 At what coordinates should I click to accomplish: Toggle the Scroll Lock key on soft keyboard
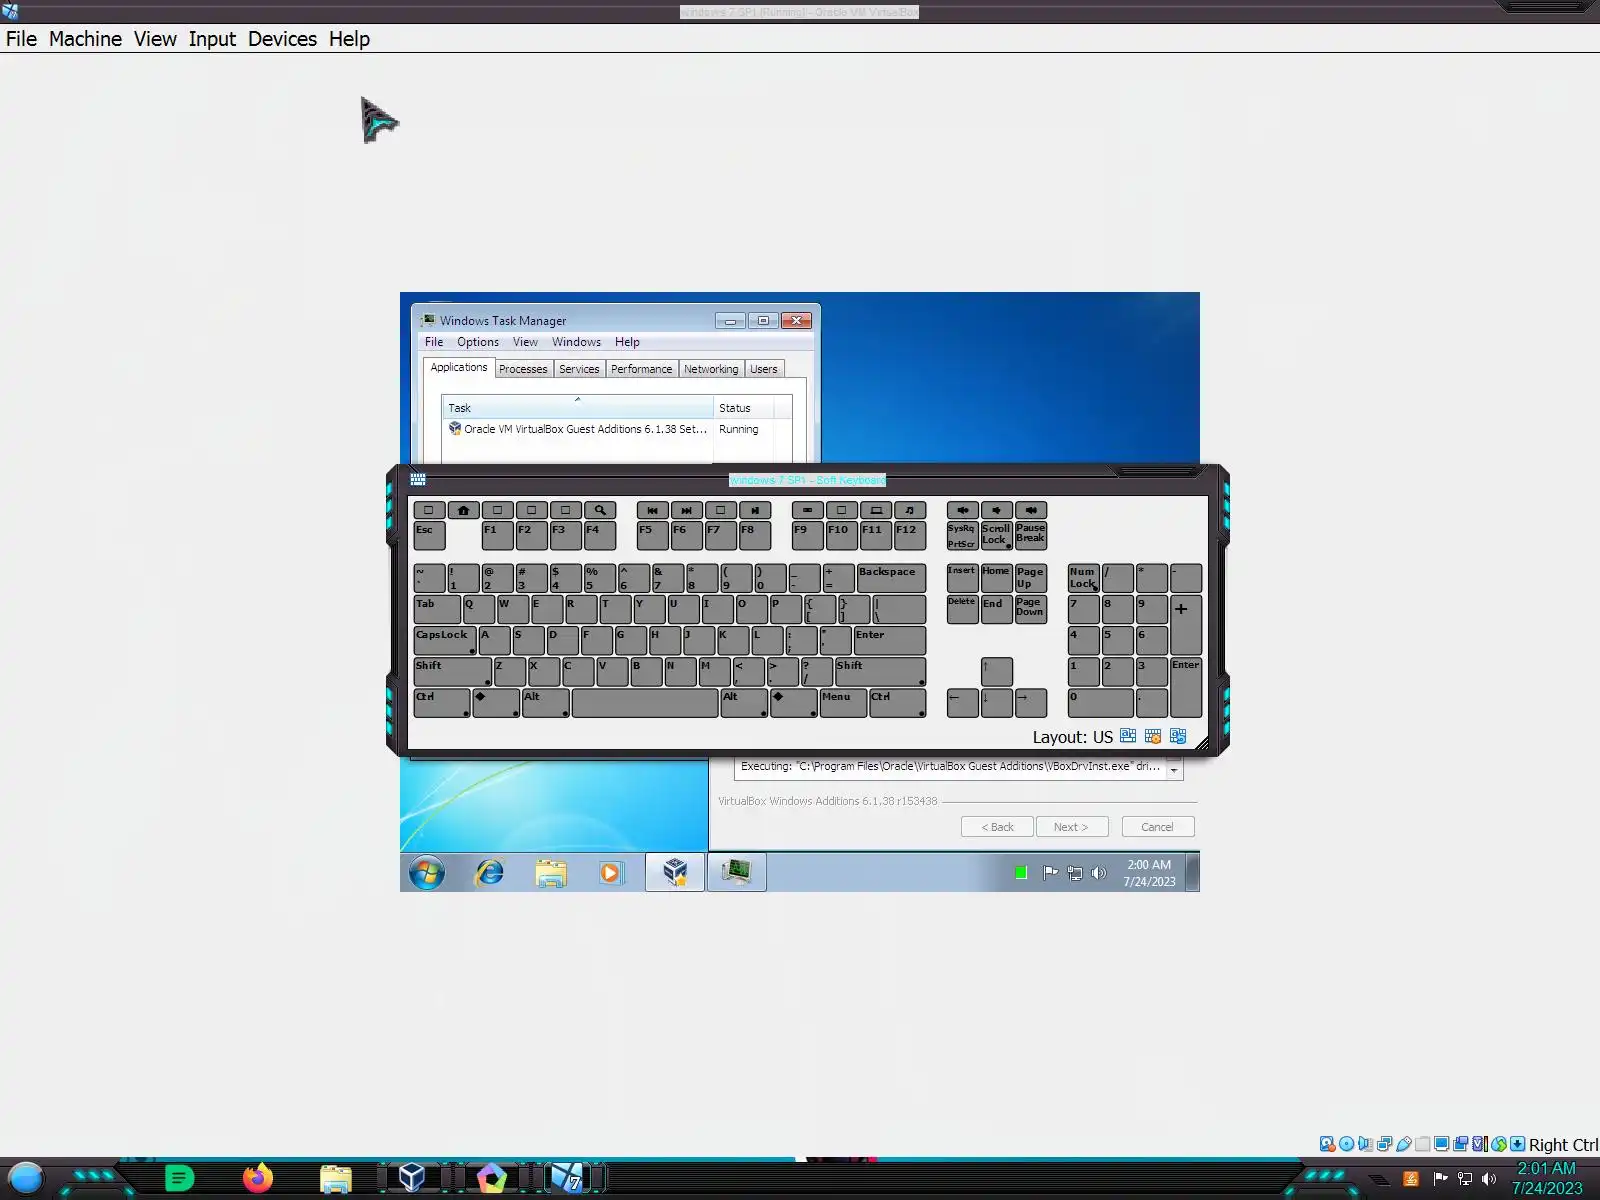(996, 535)
